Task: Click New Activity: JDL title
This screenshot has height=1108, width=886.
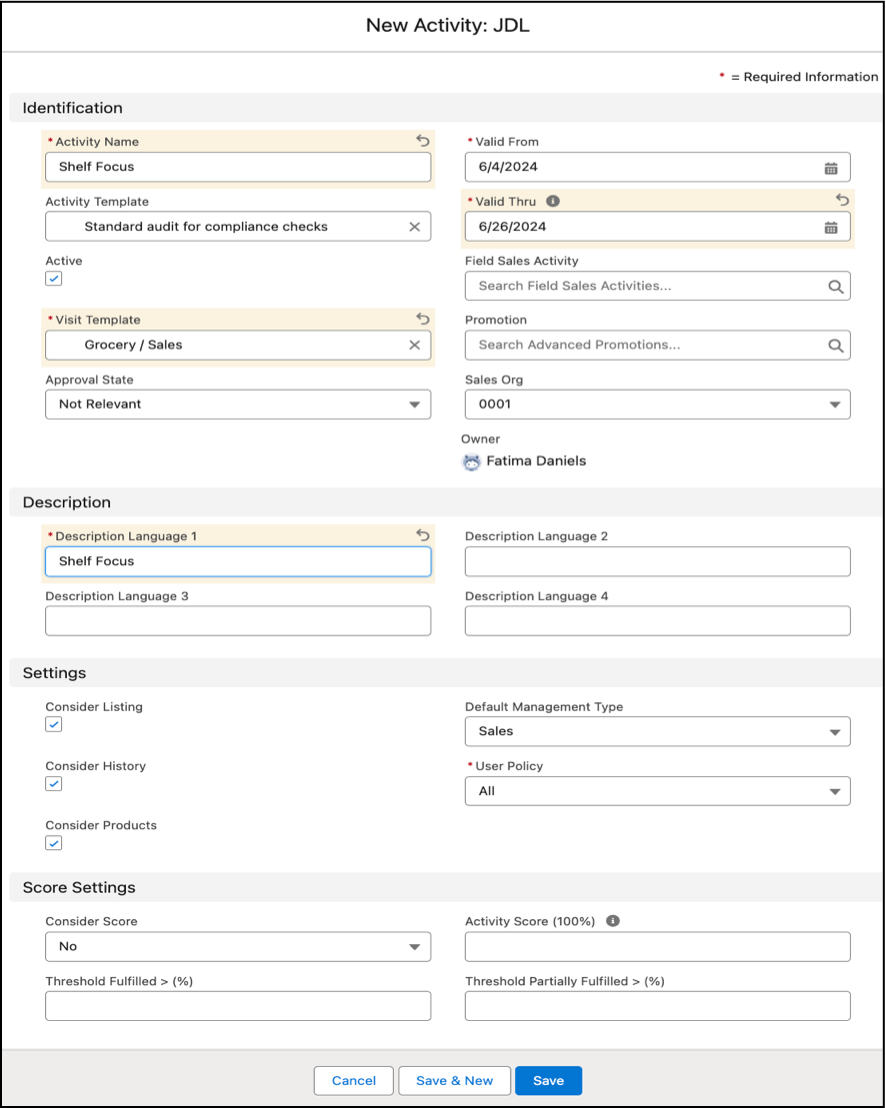Action: click(447, 26)
